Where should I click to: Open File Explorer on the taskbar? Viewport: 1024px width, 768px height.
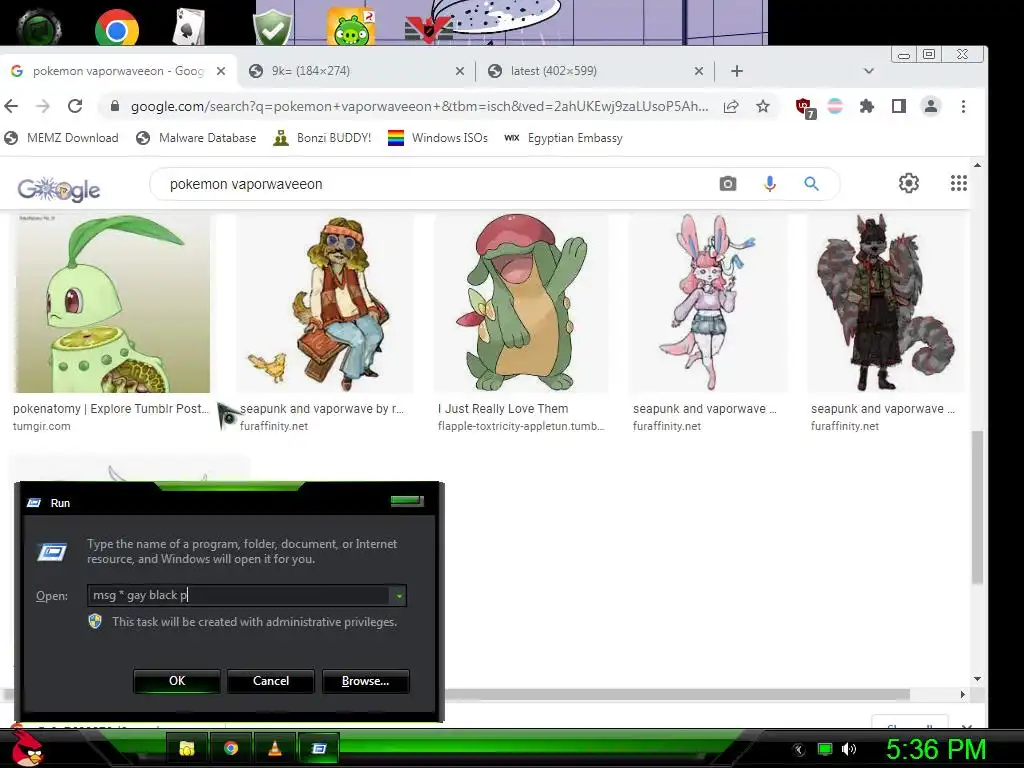(x=187, y=748)
